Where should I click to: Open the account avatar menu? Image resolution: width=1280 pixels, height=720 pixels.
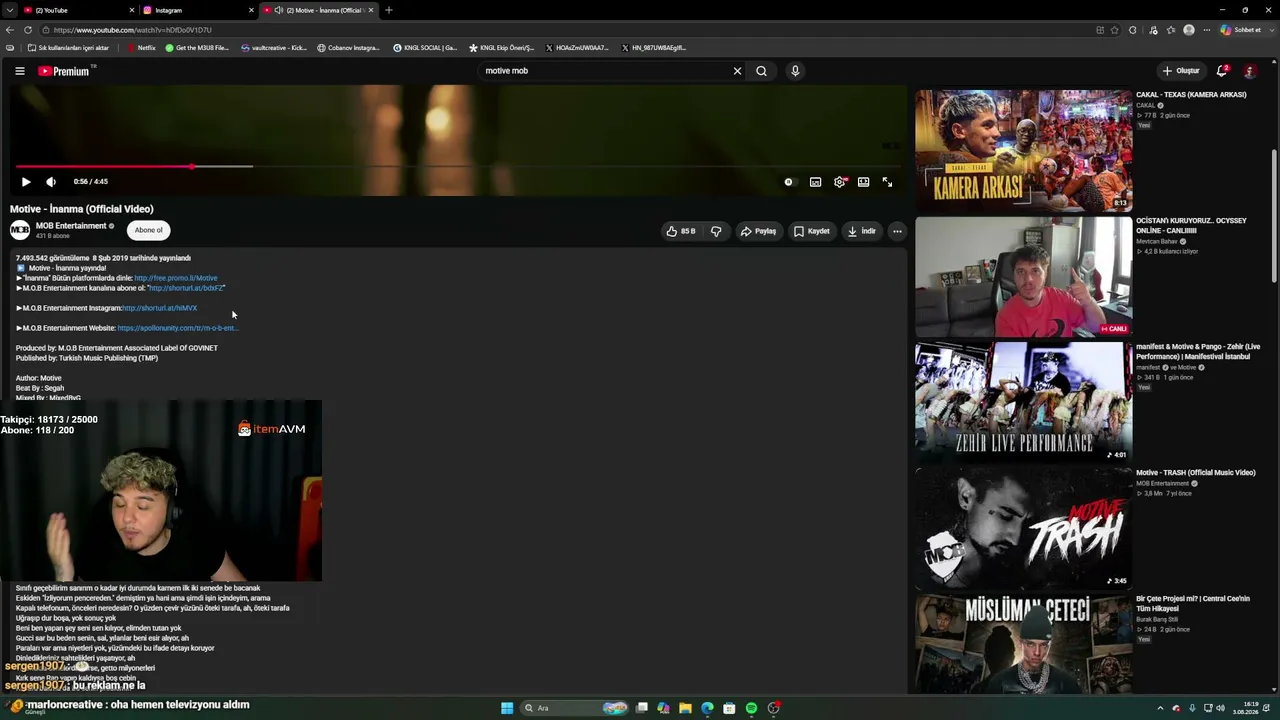(1250, 71)
